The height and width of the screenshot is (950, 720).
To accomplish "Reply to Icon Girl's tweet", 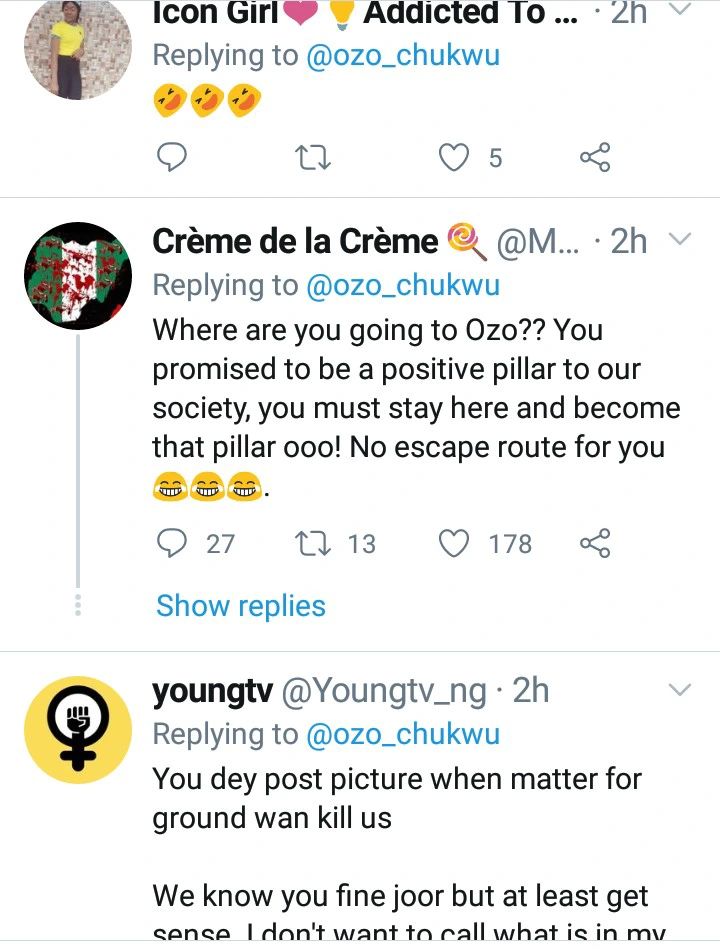I will [173, 157].
